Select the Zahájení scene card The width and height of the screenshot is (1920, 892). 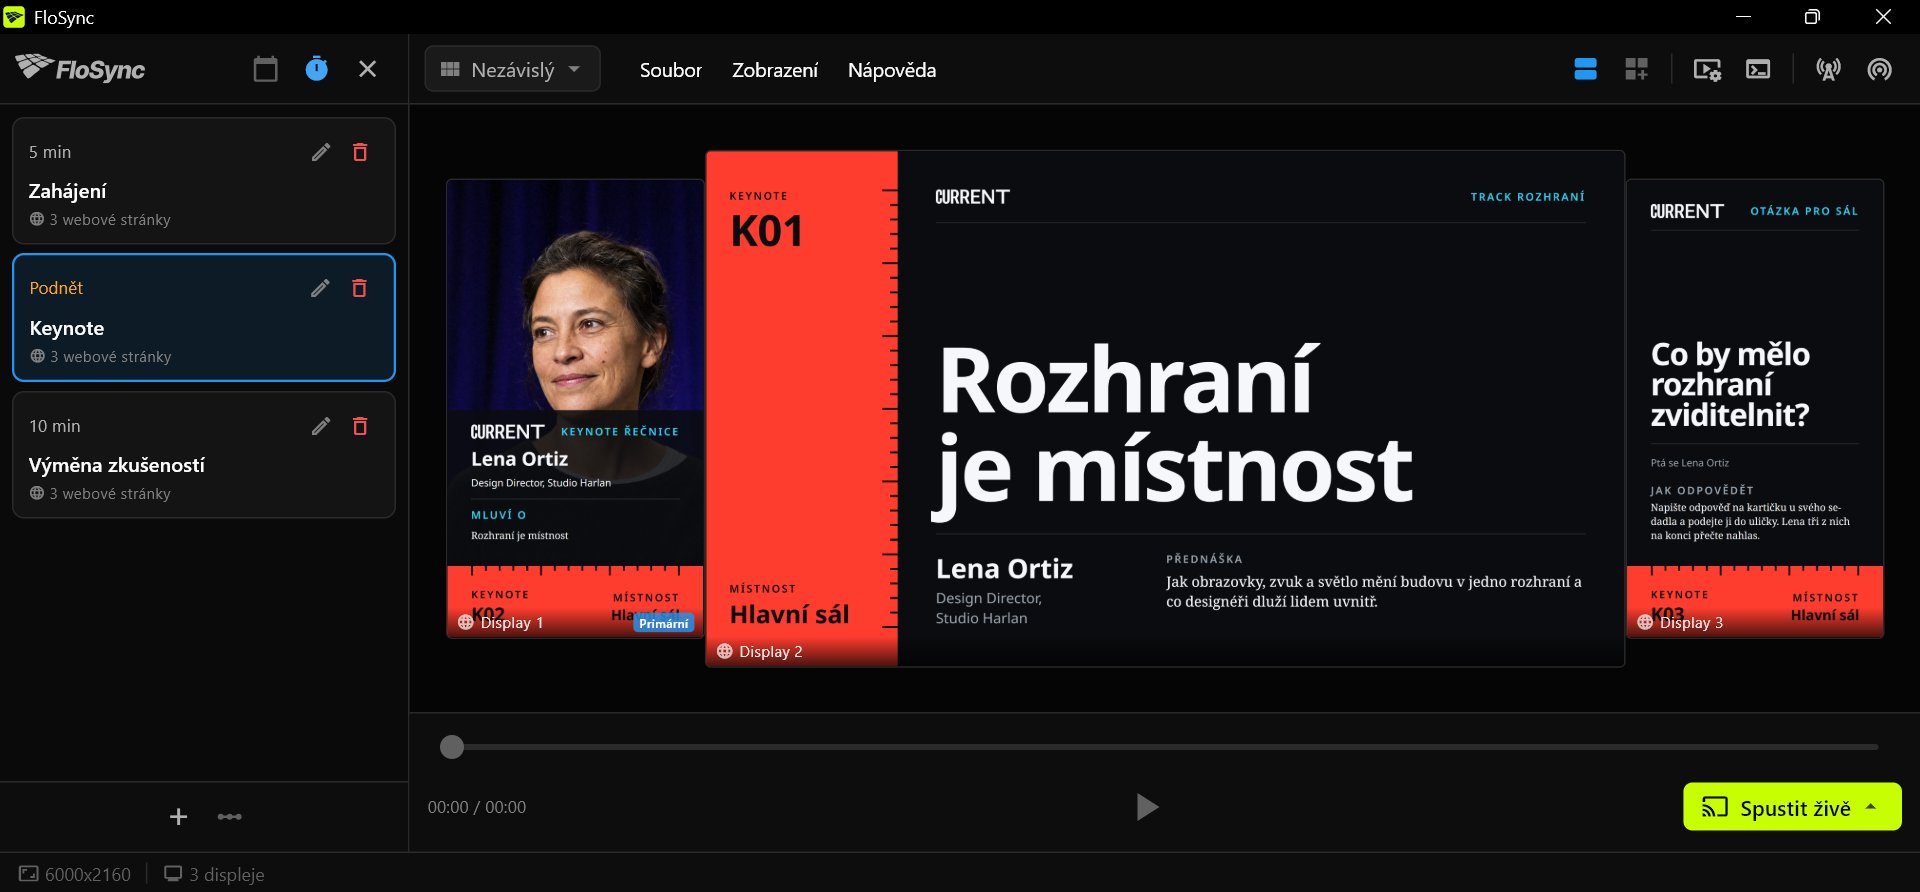tap(204, 181)
